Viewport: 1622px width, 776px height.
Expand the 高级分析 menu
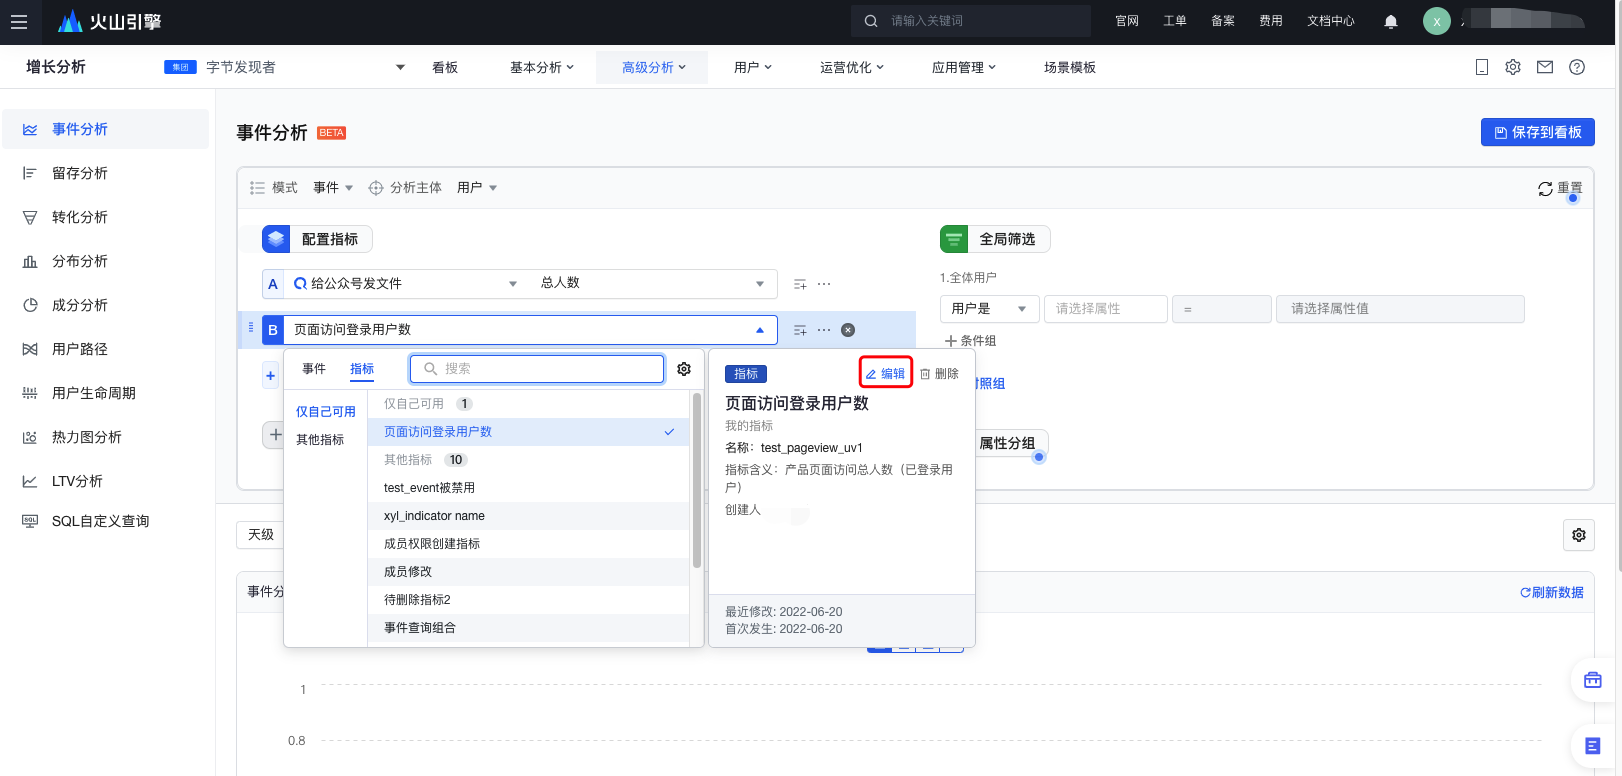coord(653,67)
